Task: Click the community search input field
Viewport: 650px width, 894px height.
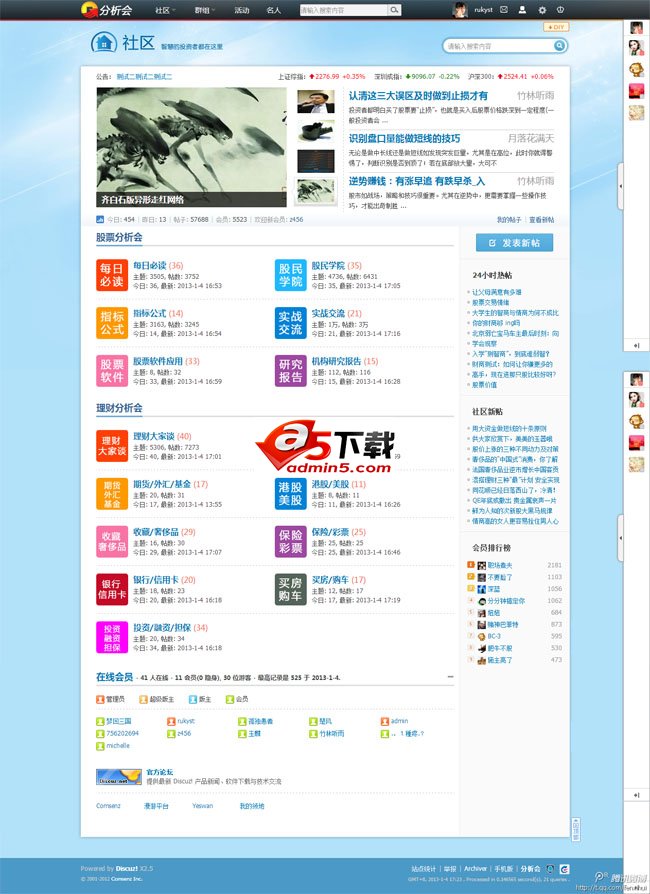Action: coord(498,46)
